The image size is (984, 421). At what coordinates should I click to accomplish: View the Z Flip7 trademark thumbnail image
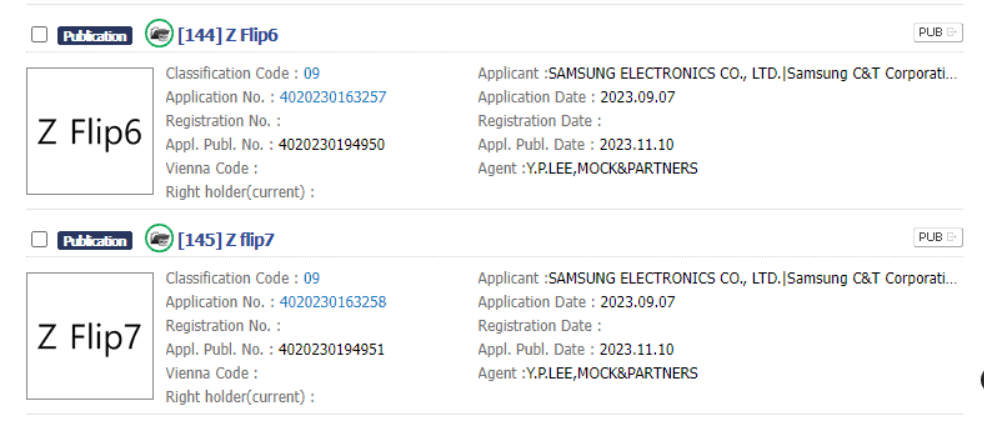(89, 336)
